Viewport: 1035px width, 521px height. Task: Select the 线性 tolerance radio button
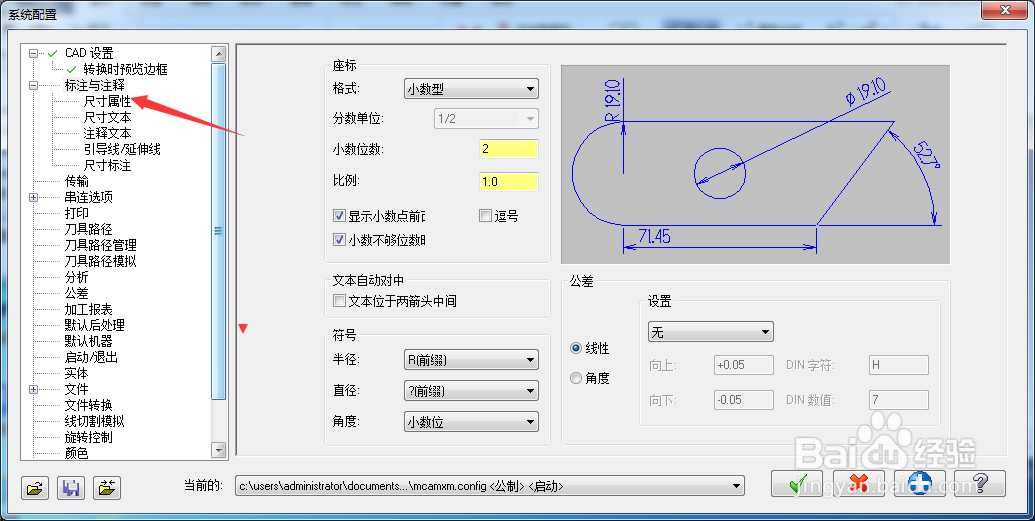[x=576, y=348]
